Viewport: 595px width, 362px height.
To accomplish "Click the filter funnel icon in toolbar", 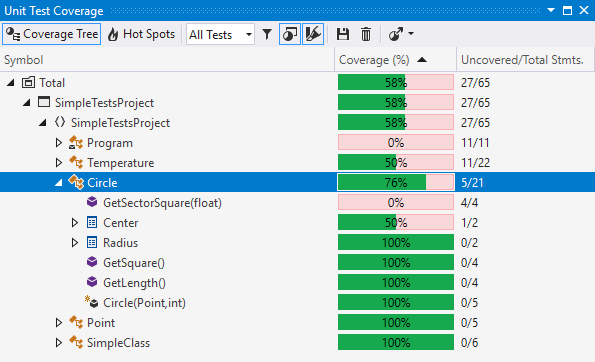I will coord(267,35).
